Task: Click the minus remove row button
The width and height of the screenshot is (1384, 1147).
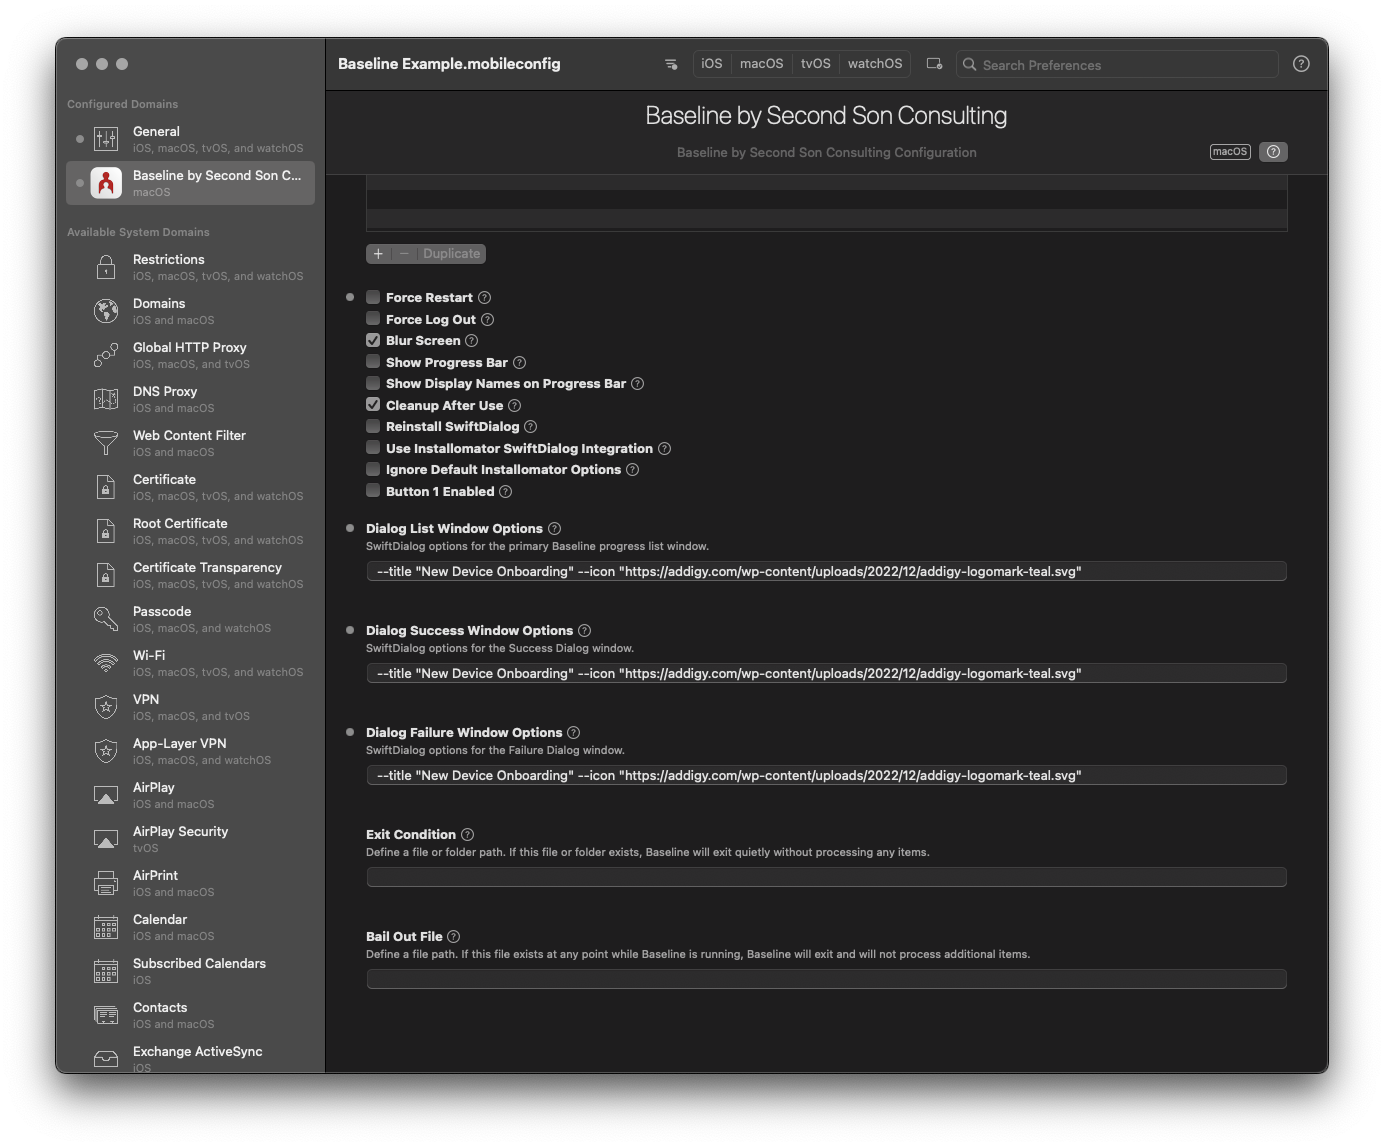Action: 404,254
